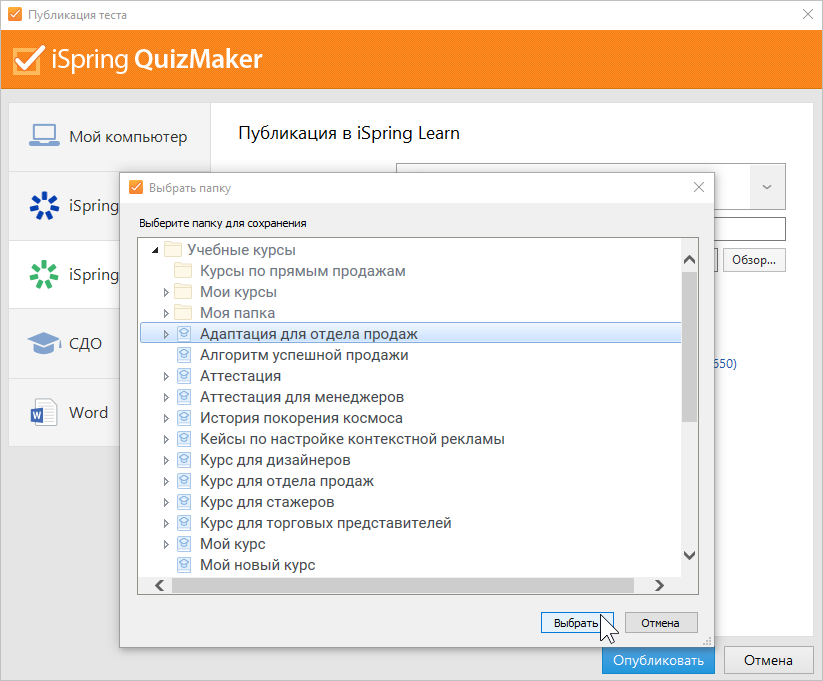Close the Выбрать папку dialog

699,187
